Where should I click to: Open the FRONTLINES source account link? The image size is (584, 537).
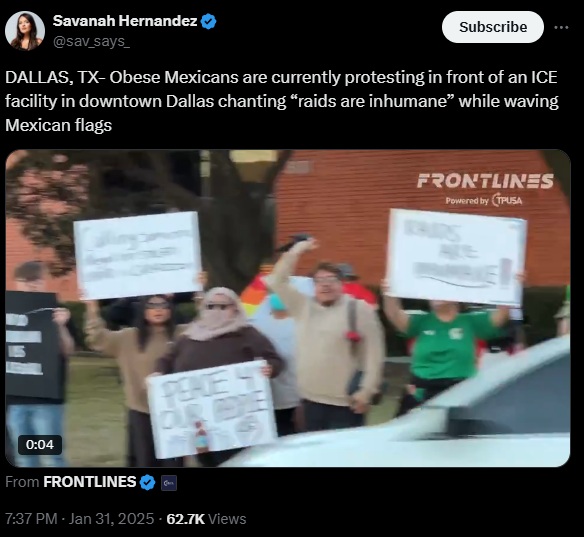pyautogui.click(x=89, y=482)
